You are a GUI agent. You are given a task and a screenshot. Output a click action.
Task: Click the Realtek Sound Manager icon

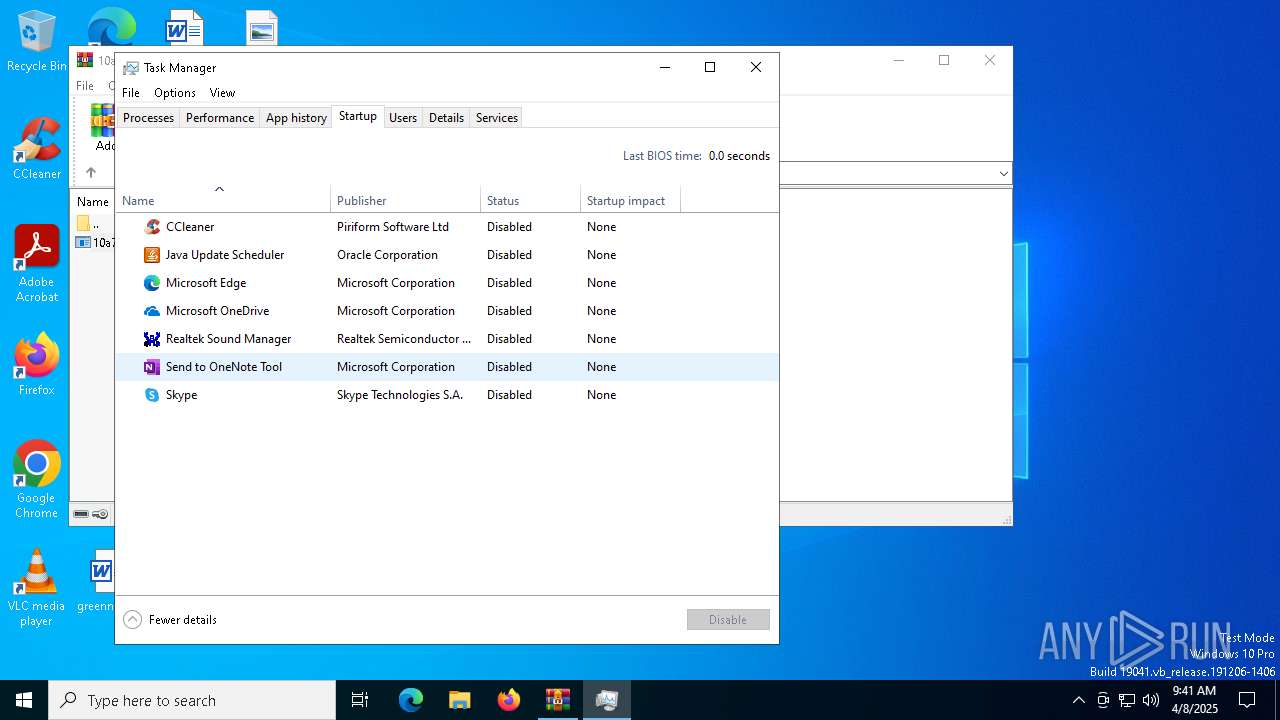pyautogui.click(x=152, y=339)
